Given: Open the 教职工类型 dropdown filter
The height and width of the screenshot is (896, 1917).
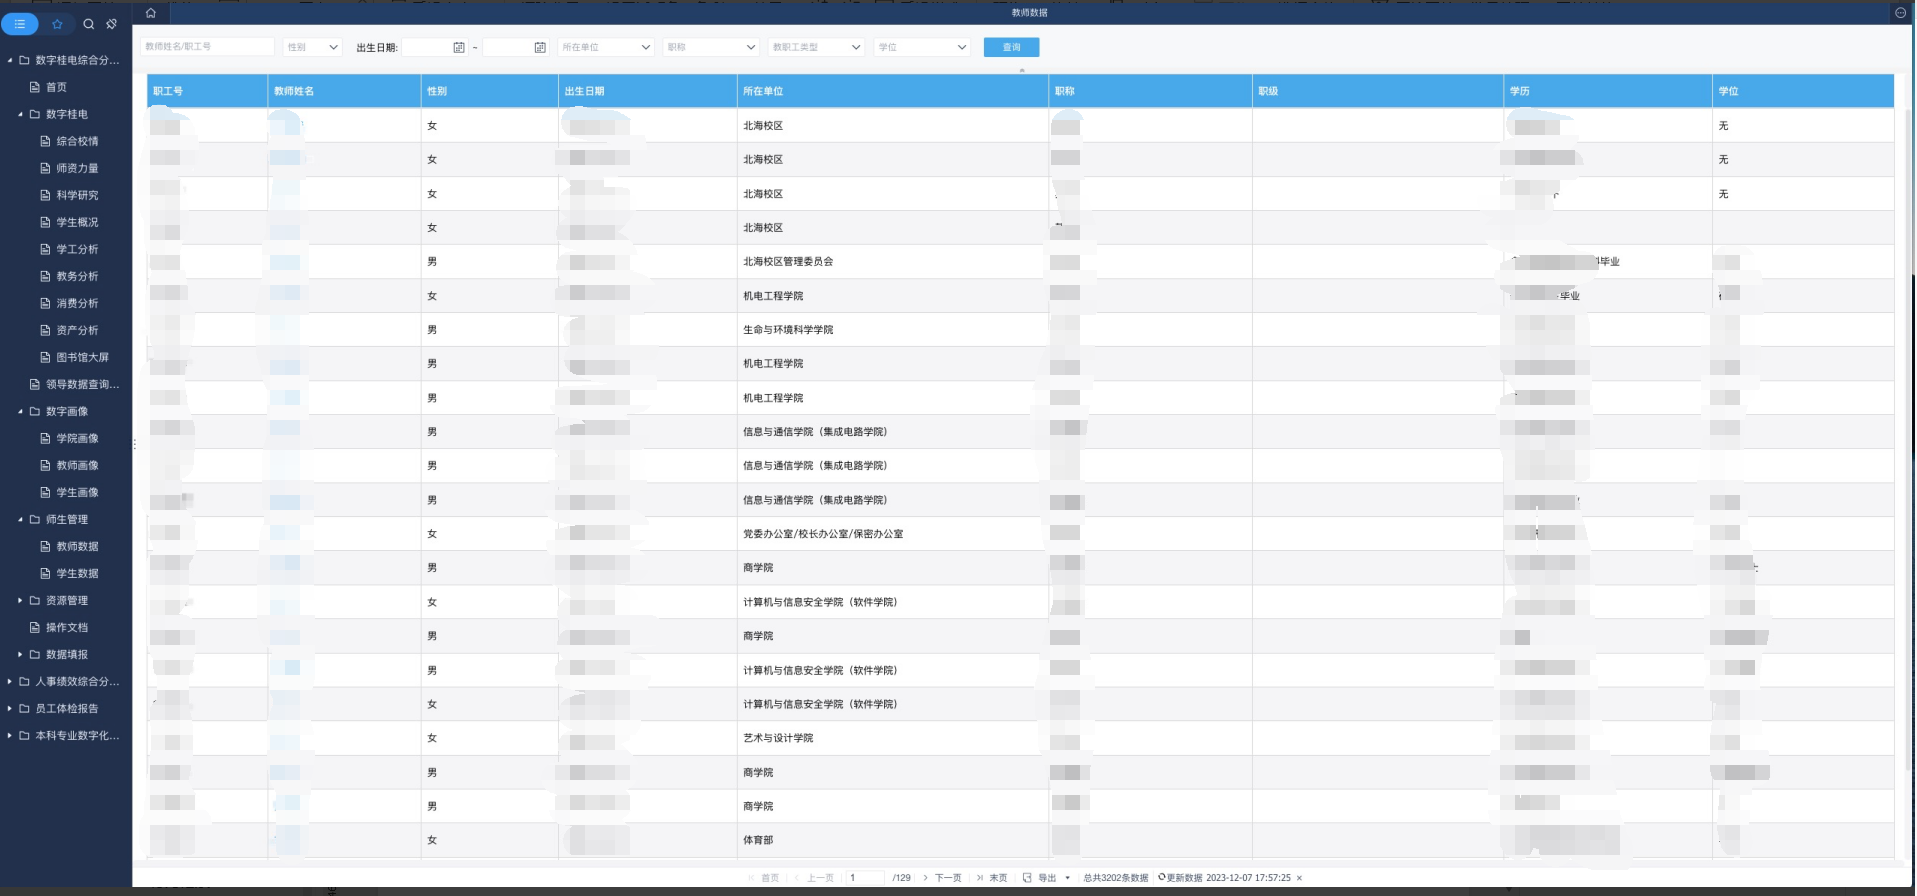Looking at the screenshot, I should click(816, 47).
